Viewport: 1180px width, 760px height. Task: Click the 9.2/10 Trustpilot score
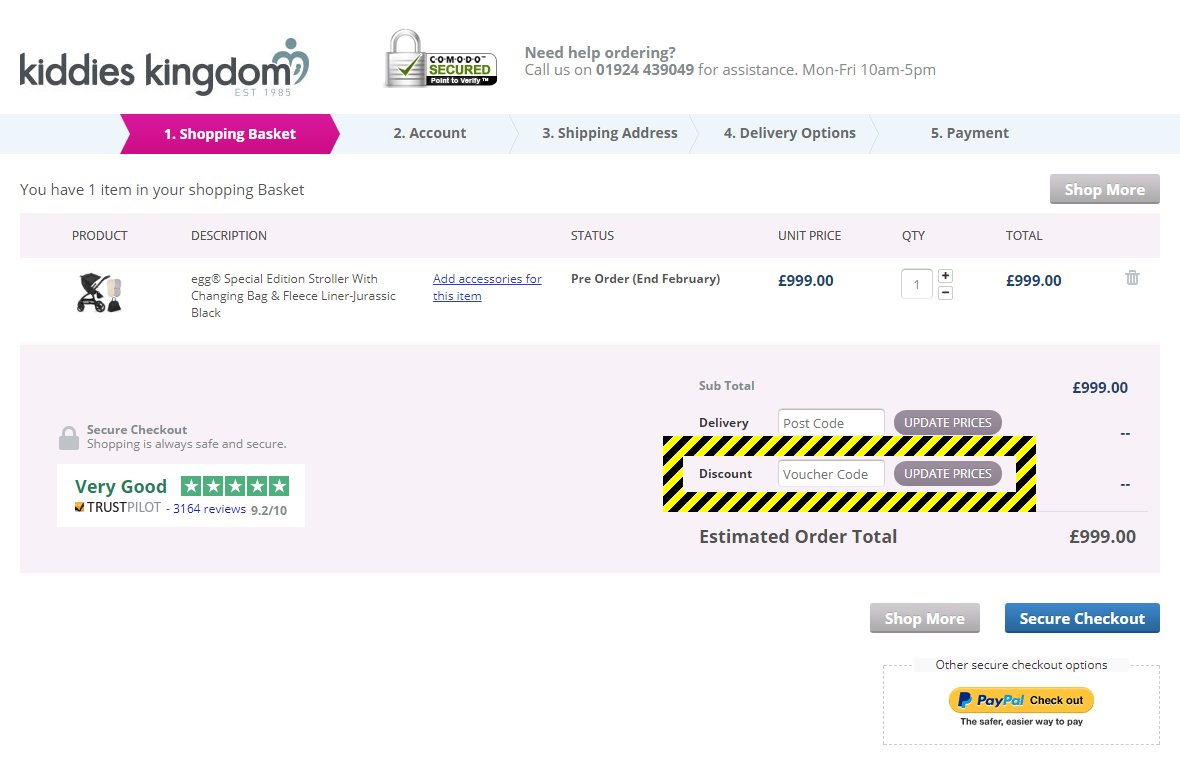coord(269,510)
